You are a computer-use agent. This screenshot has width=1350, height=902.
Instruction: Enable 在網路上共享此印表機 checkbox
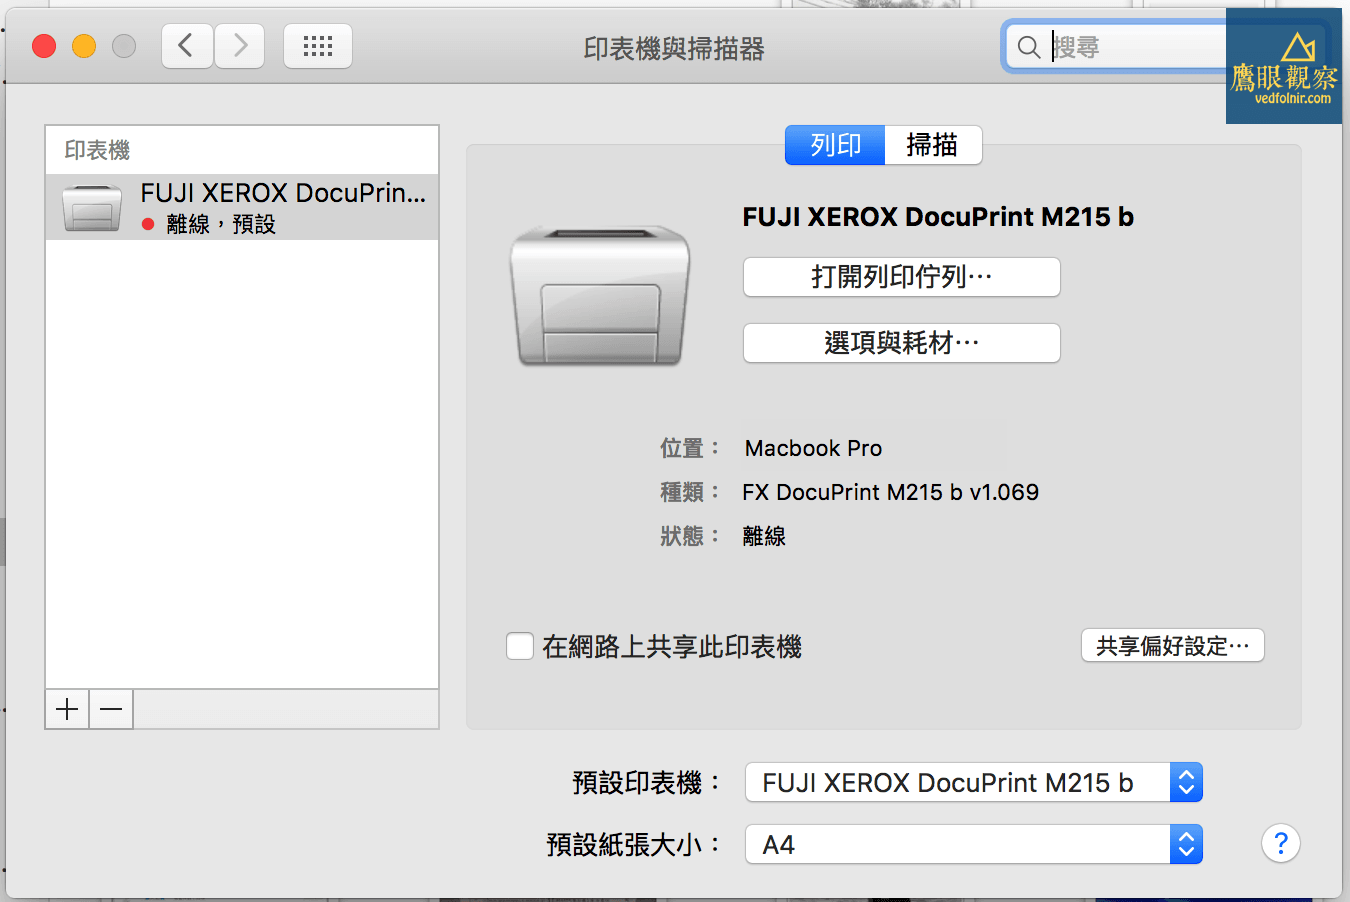pyautogui.click(x=520, y=646)
